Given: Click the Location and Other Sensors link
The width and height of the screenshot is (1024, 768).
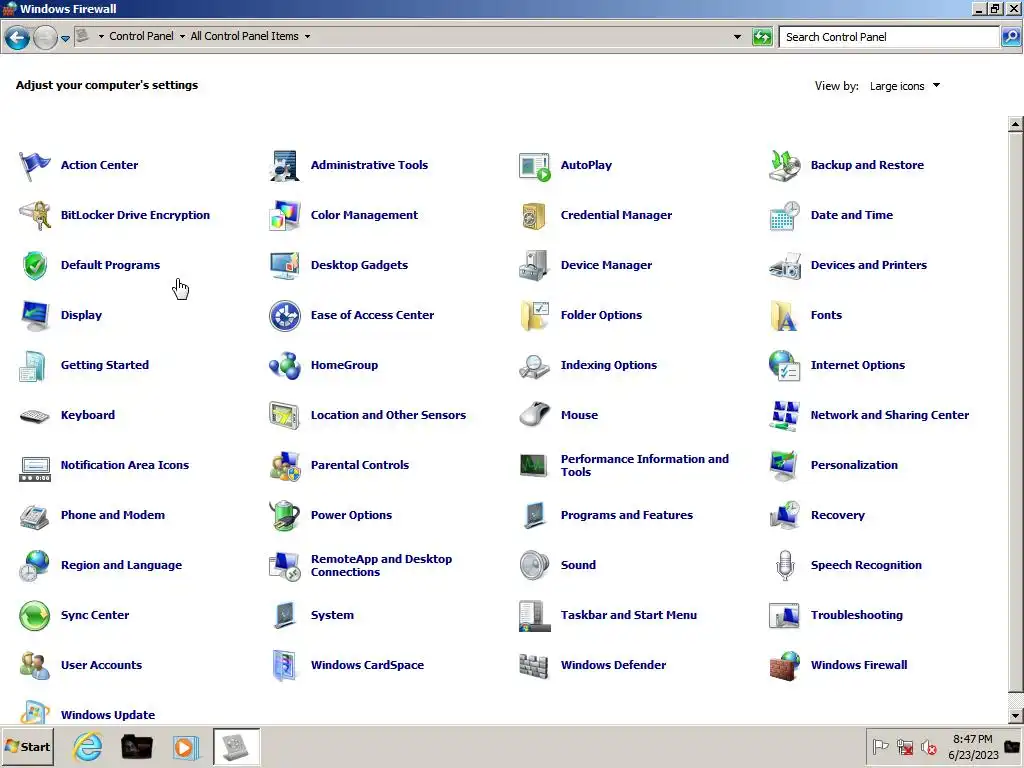Looking at the screenshot, I should (388, 415).
